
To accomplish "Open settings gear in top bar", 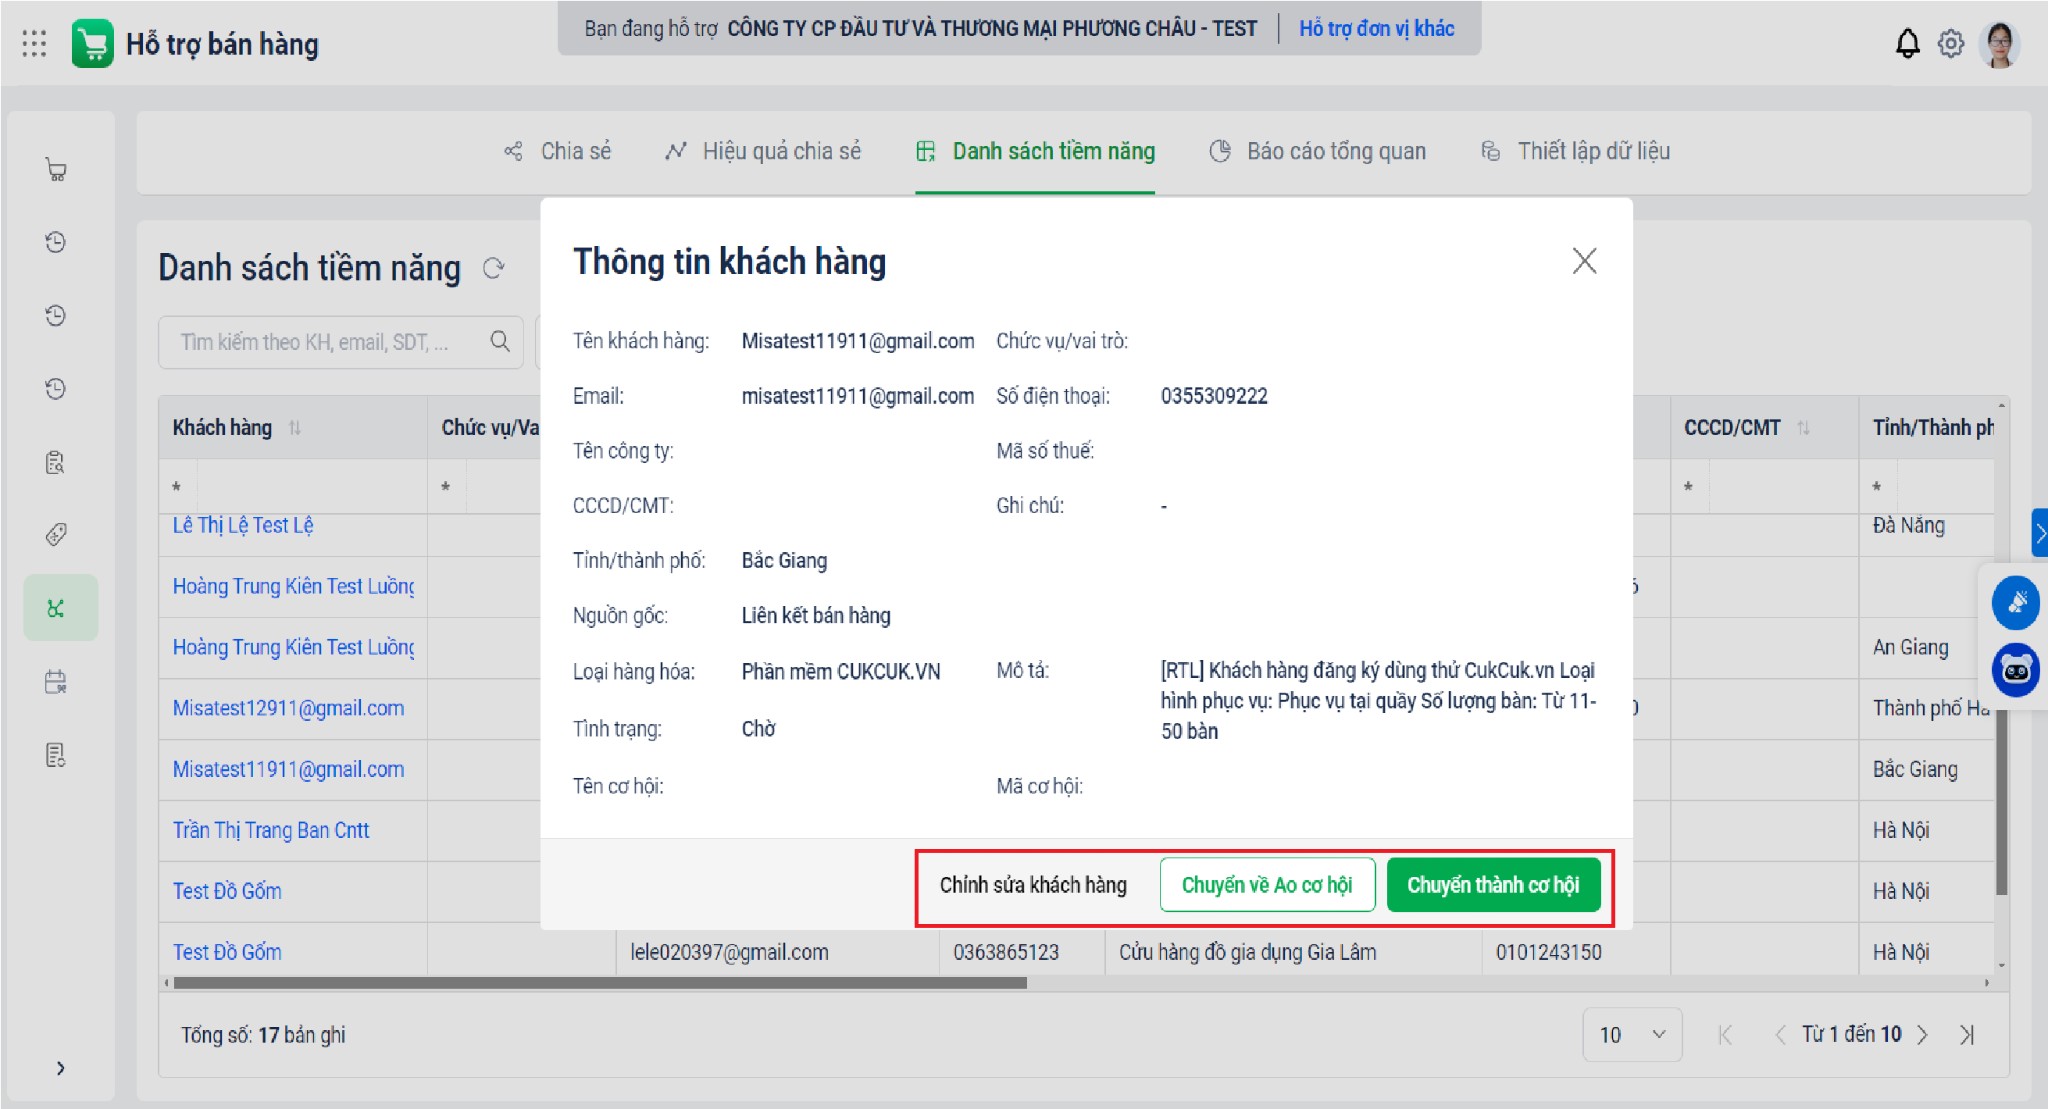I will (1950, 44).
